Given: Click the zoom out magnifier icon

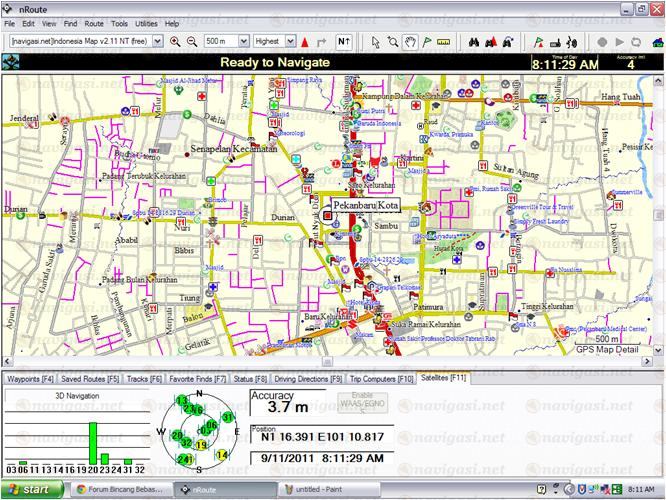Looking at the screenshot, I should click(x=191, y=42).
